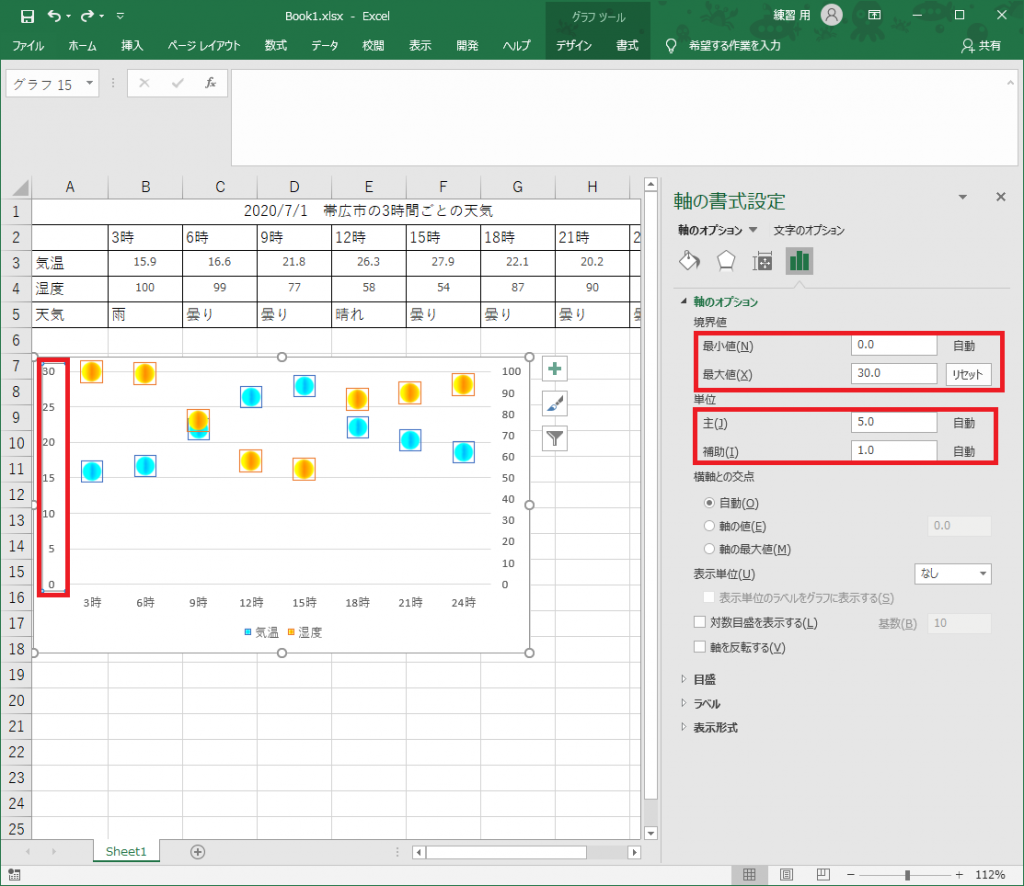Image resolution: width=1024 pixels, height=886 pixels.
Task: Switch to the 挿入 ribbon tab
Action: [x=132, y=46]
